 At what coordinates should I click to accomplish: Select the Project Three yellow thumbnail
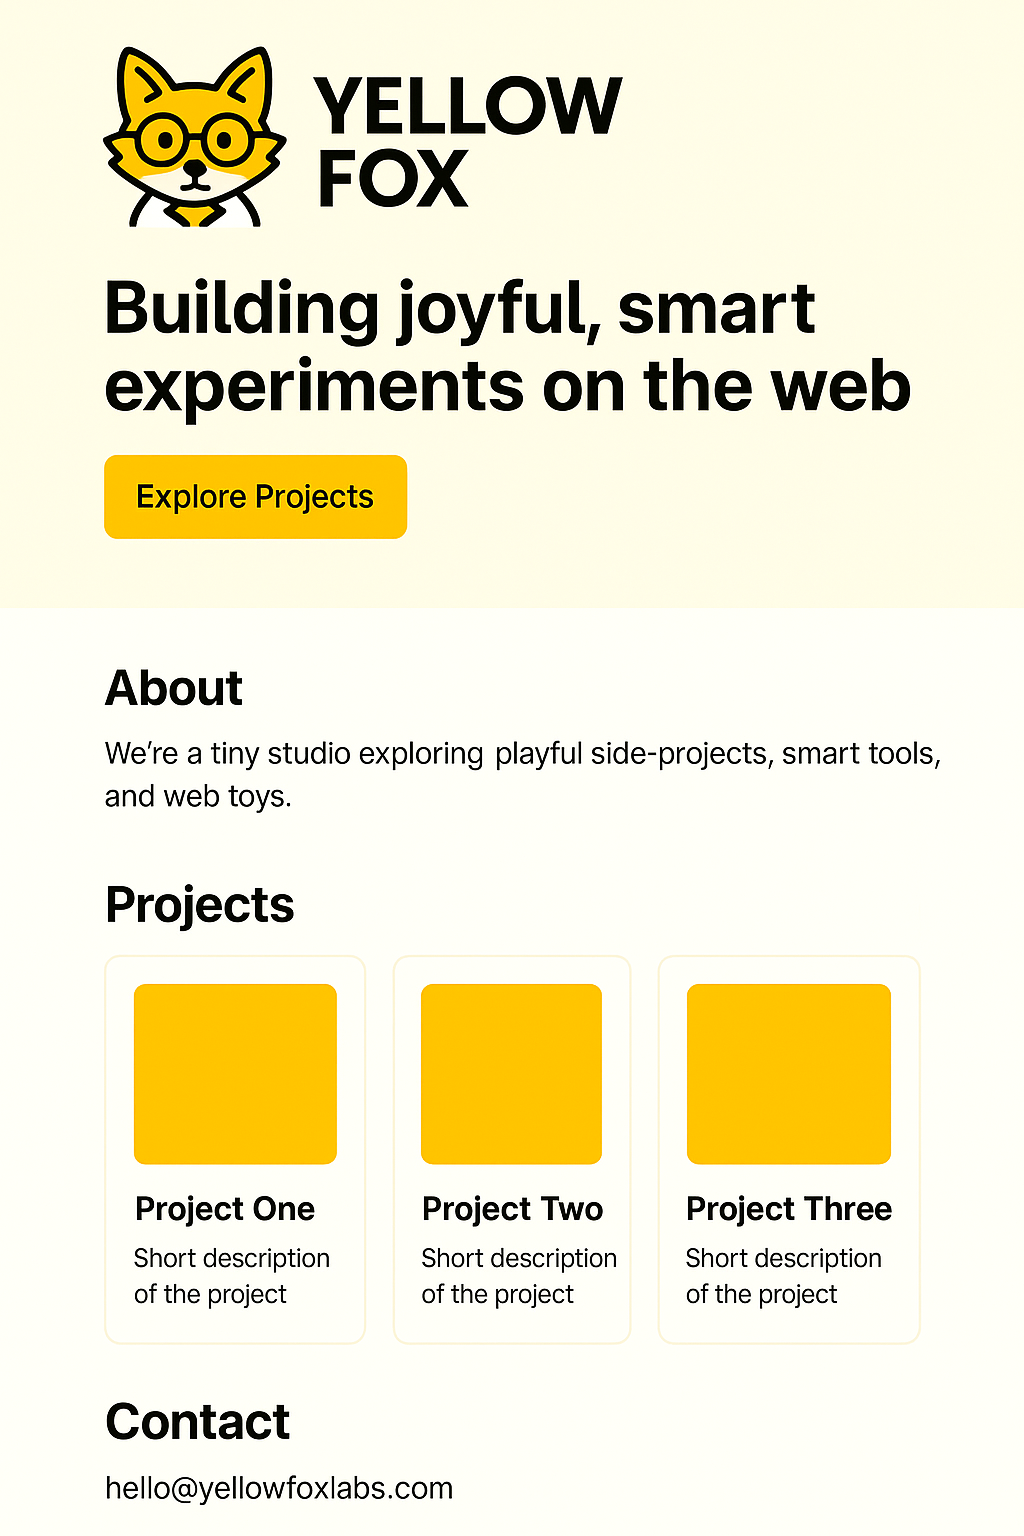pyautogui.click(x=789, y=1074)
